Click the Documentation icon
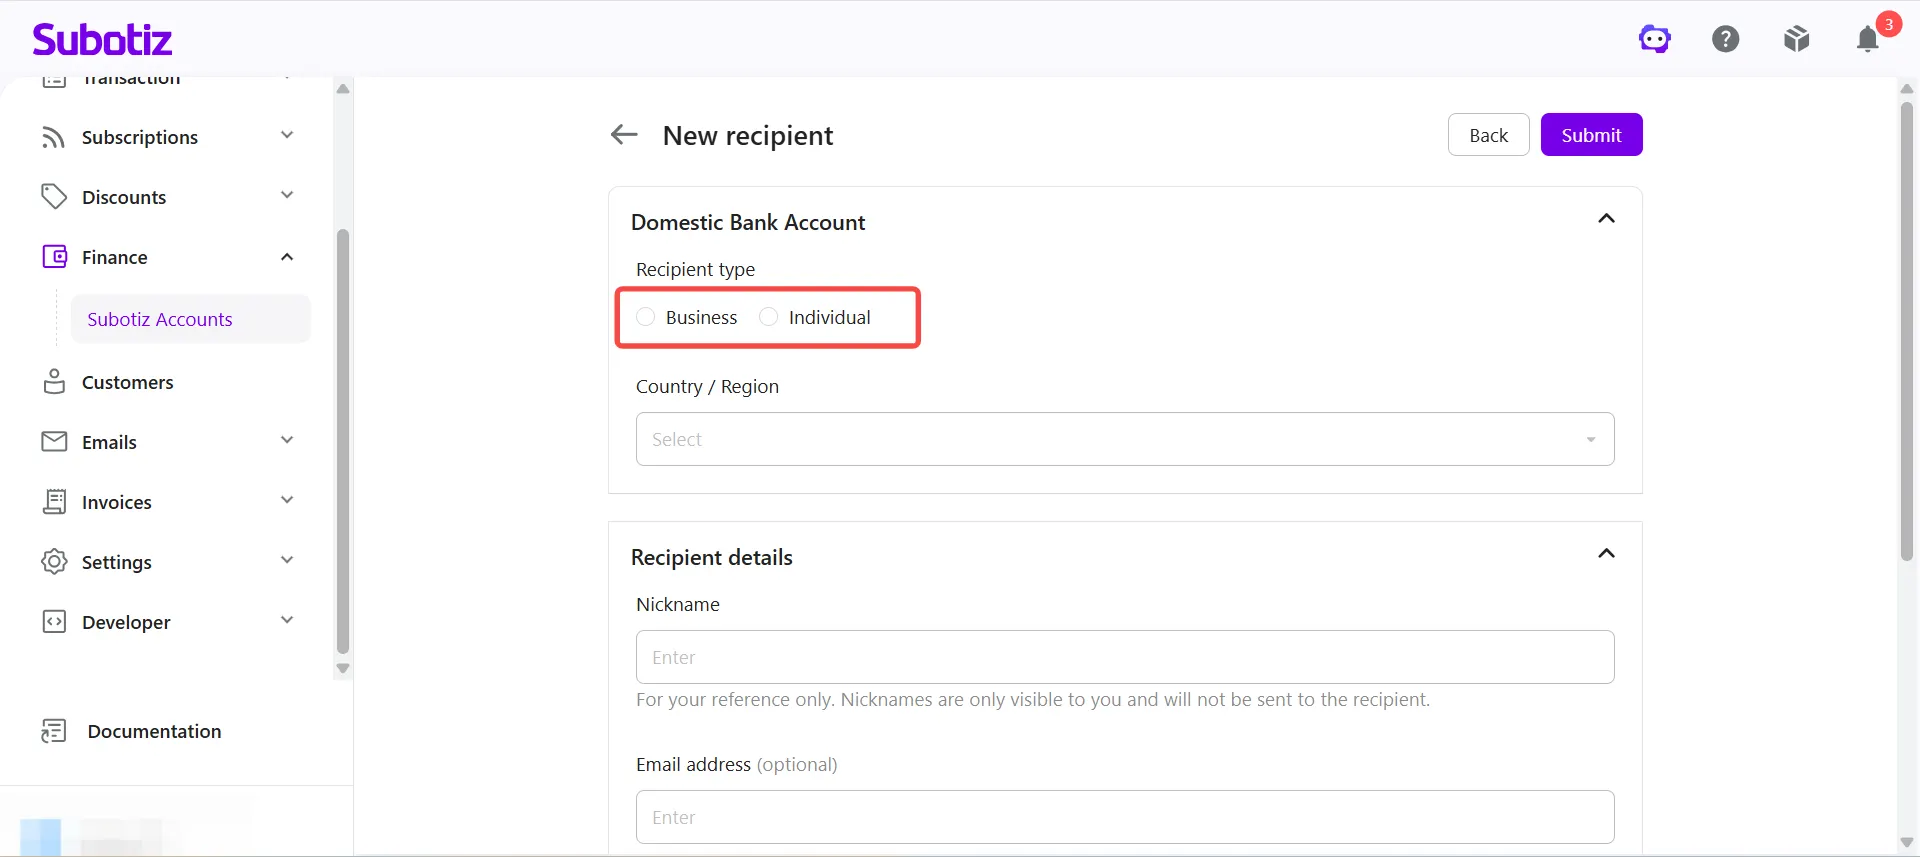 [54, 731]
